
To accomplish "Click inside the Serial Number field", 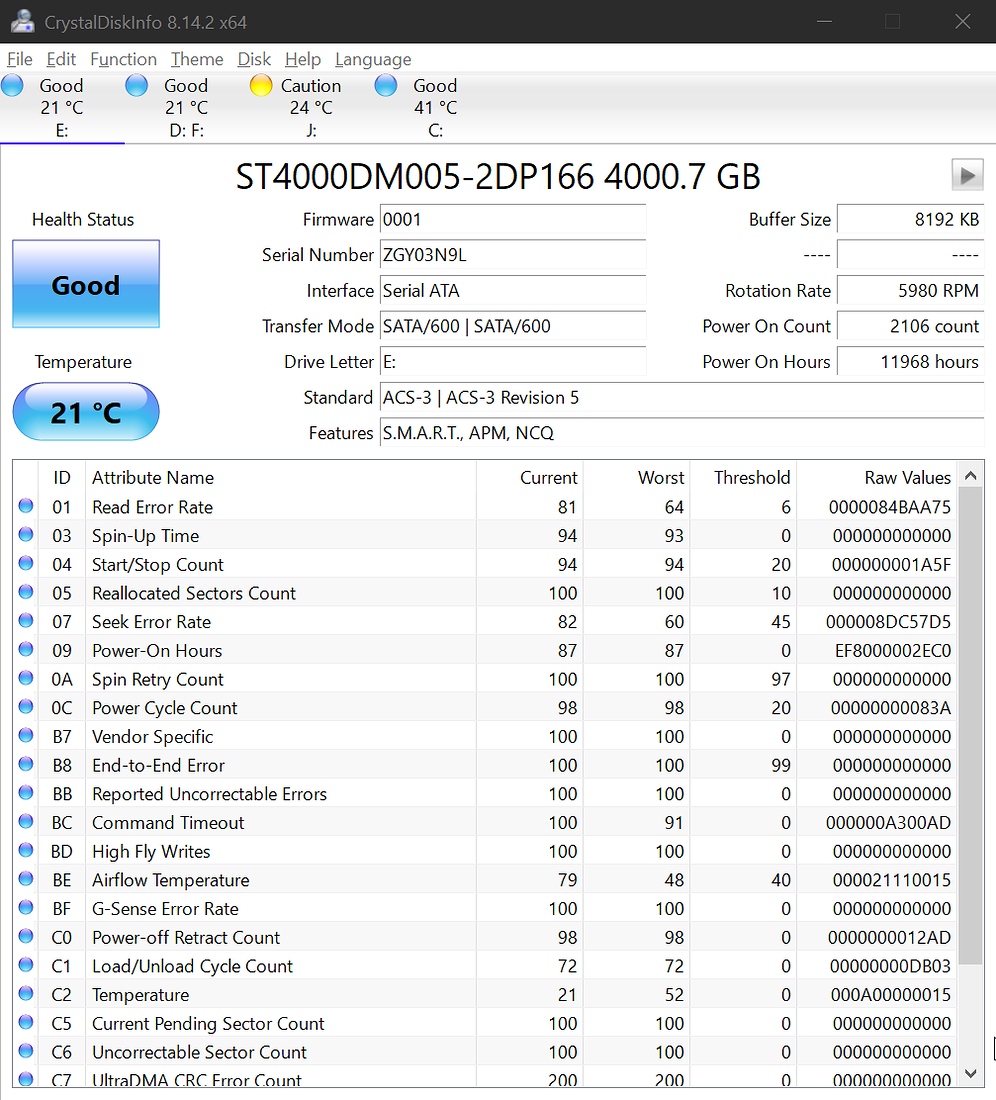I will [x=510, y=255].
